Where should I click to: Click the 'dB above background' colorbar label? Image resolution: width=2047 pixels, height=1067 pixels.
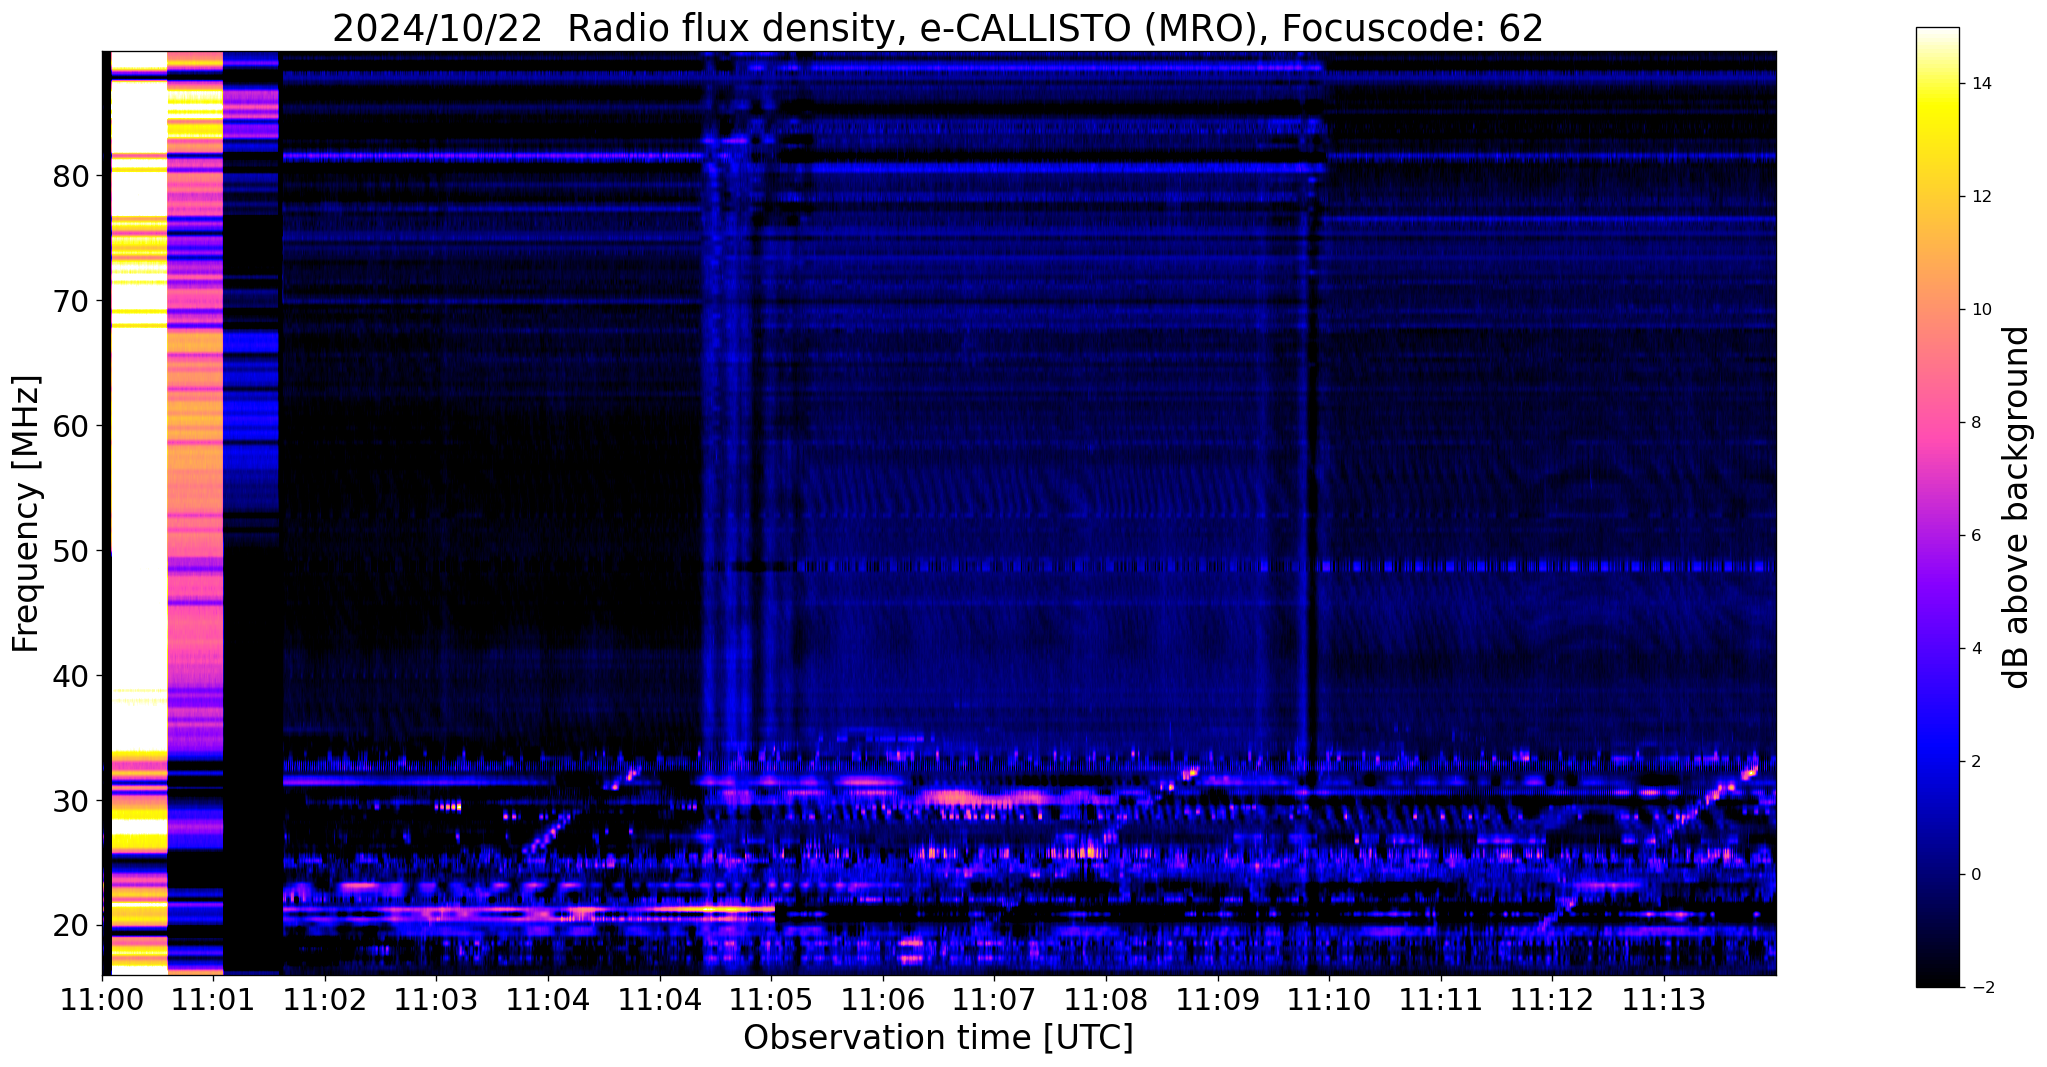2016,507
